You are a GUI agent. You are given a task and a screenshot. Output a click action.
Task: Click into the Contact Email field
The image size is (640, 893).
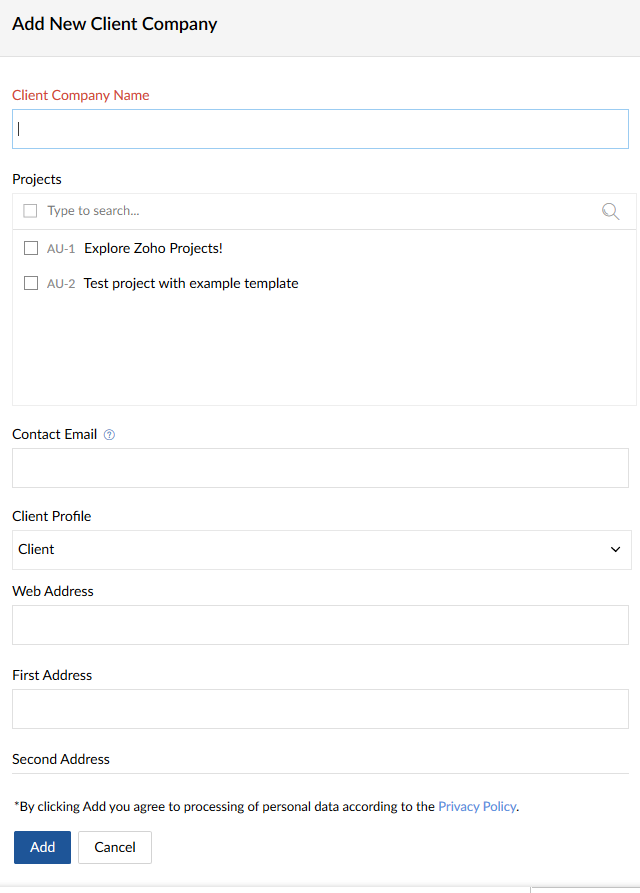coord(320,468)
